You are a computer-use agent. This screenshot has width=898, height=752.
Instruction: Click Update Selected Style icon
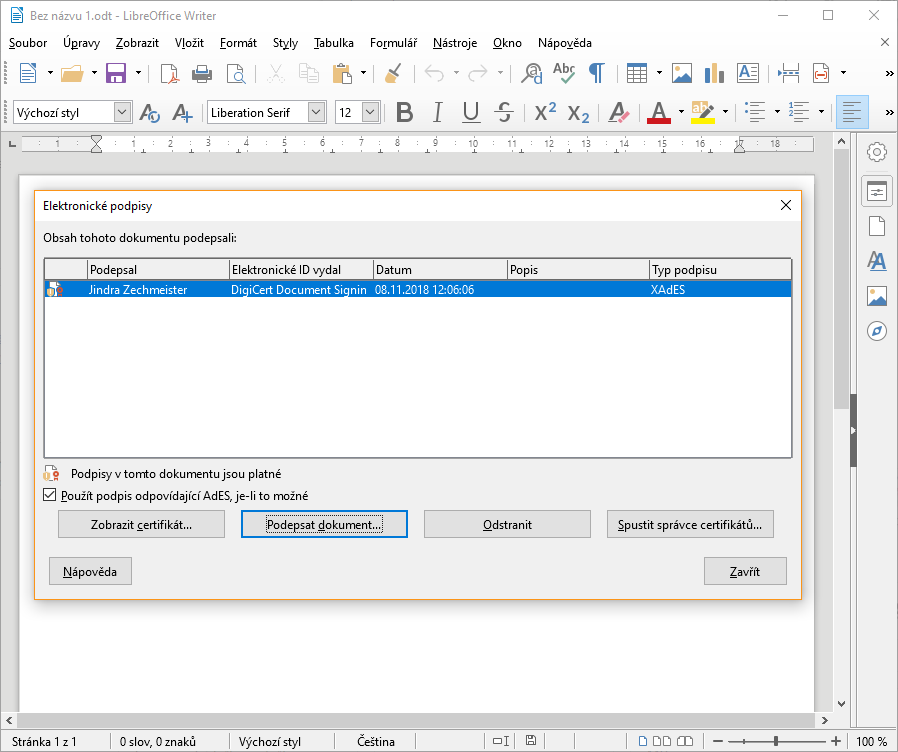click(x=149, y=112)
